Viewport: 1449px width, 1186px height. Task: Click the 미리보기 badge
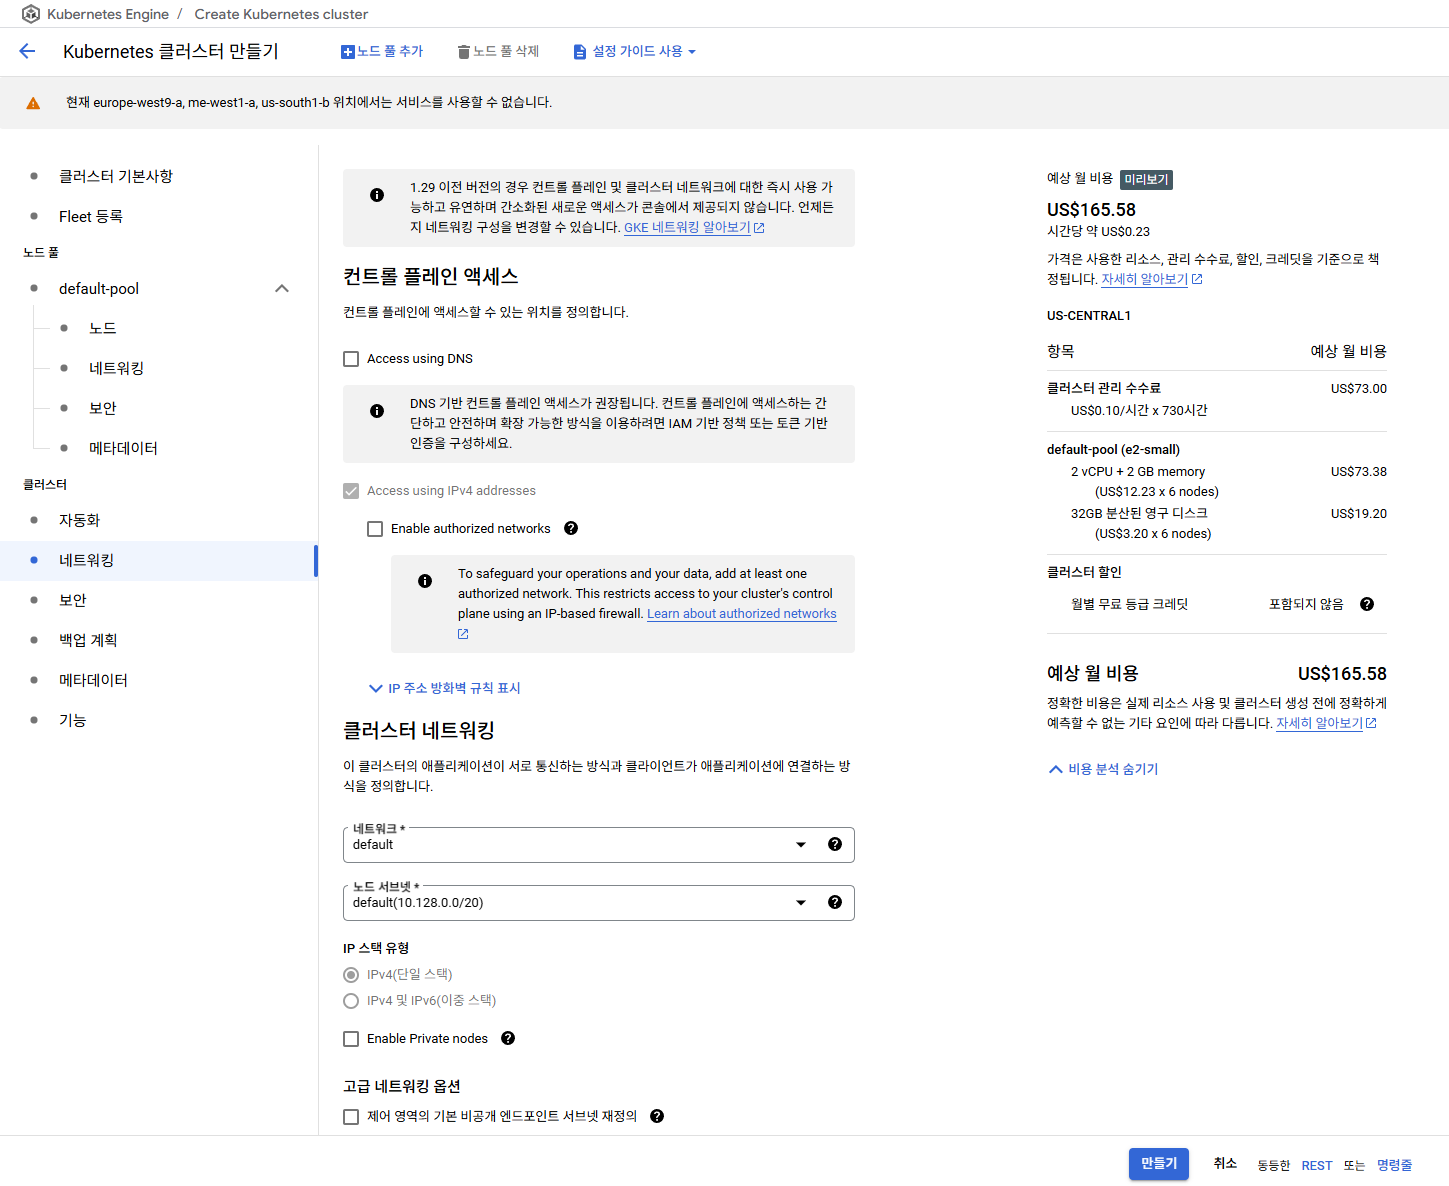(x=1146, y=180)
